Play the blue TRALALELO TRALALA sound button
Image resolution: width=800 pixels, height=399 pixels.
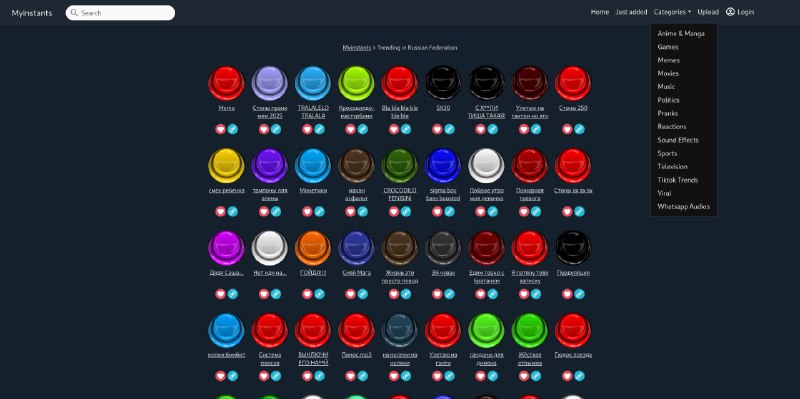(313, 83)
